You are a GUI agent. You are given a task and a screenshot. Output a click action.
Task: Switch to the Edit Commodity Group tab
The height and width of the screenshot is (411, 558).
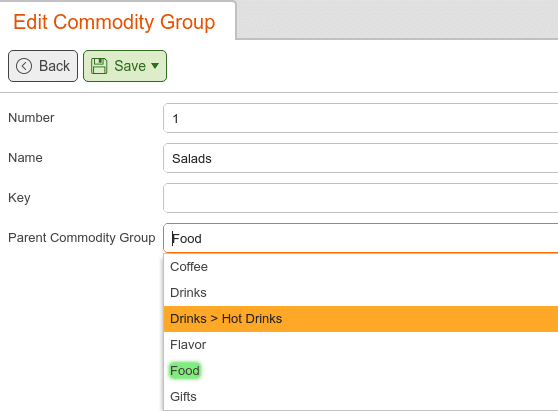(x=114, y=22)
